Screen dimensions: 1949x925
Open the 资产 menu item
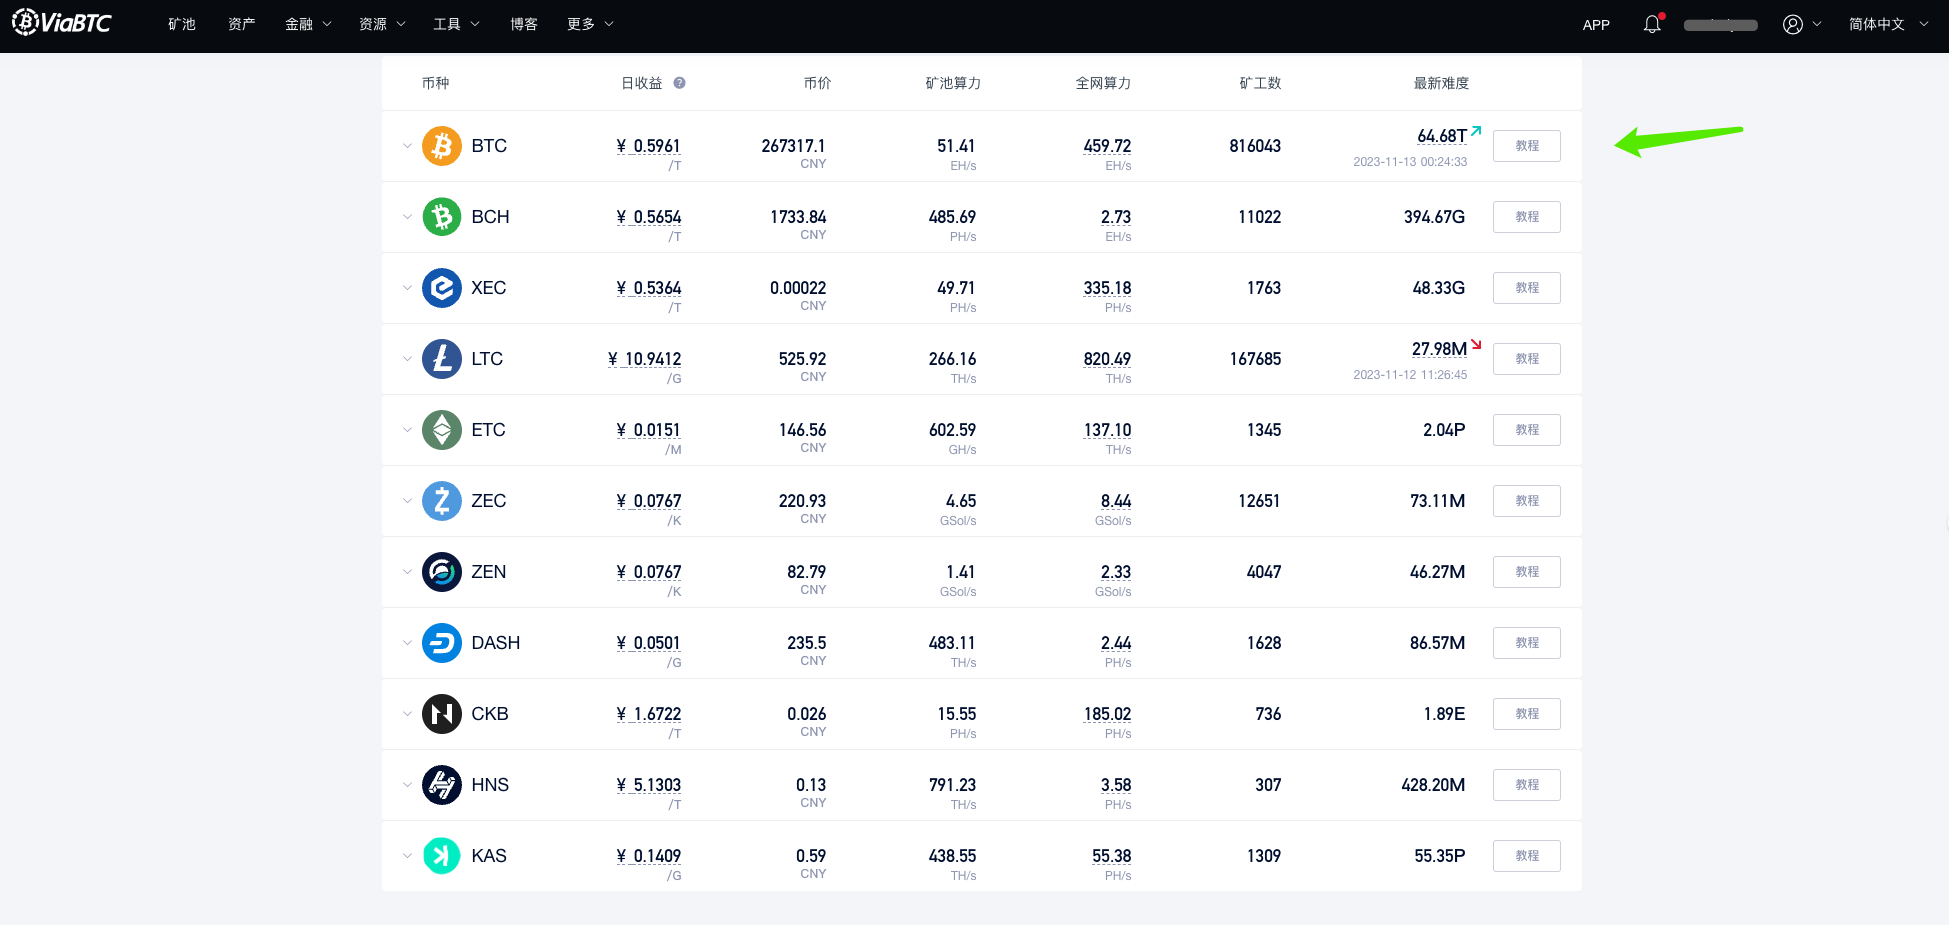[241, 24]
